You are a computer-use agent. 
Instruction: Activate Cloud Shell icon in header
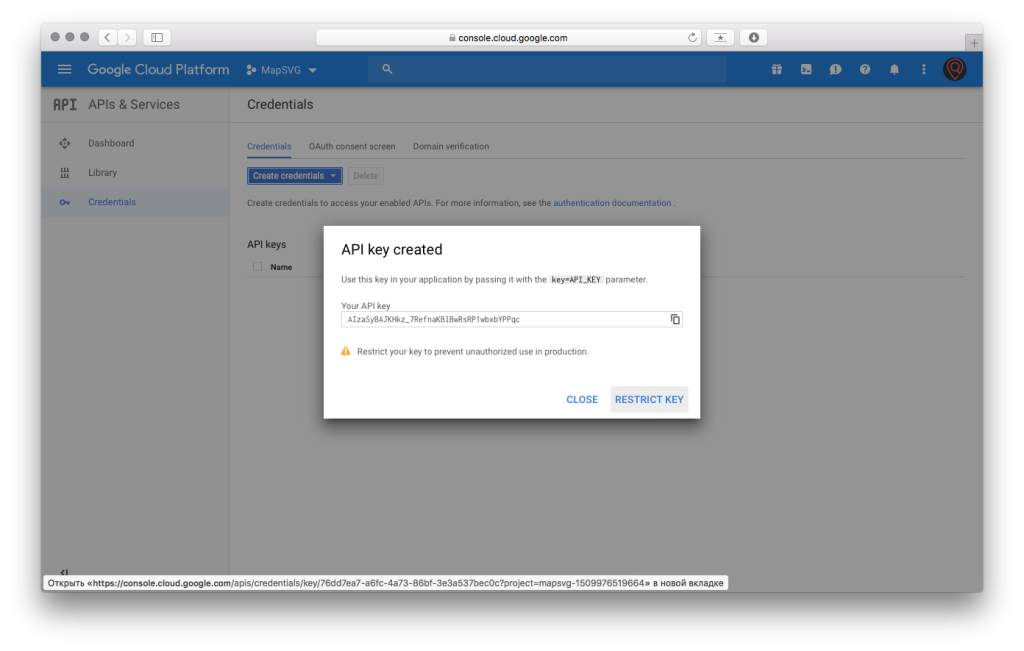pos(806,70)
